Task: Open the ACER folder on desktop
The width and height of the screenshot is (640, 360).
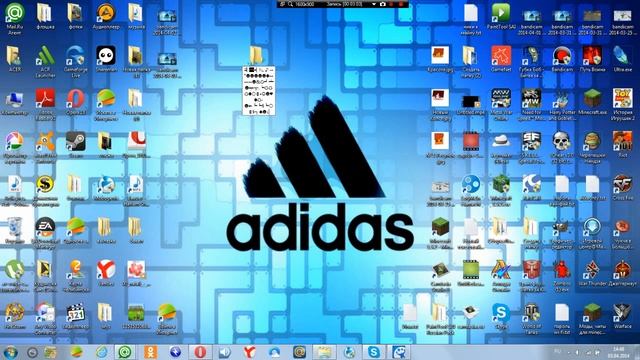Action: [15, 59]
